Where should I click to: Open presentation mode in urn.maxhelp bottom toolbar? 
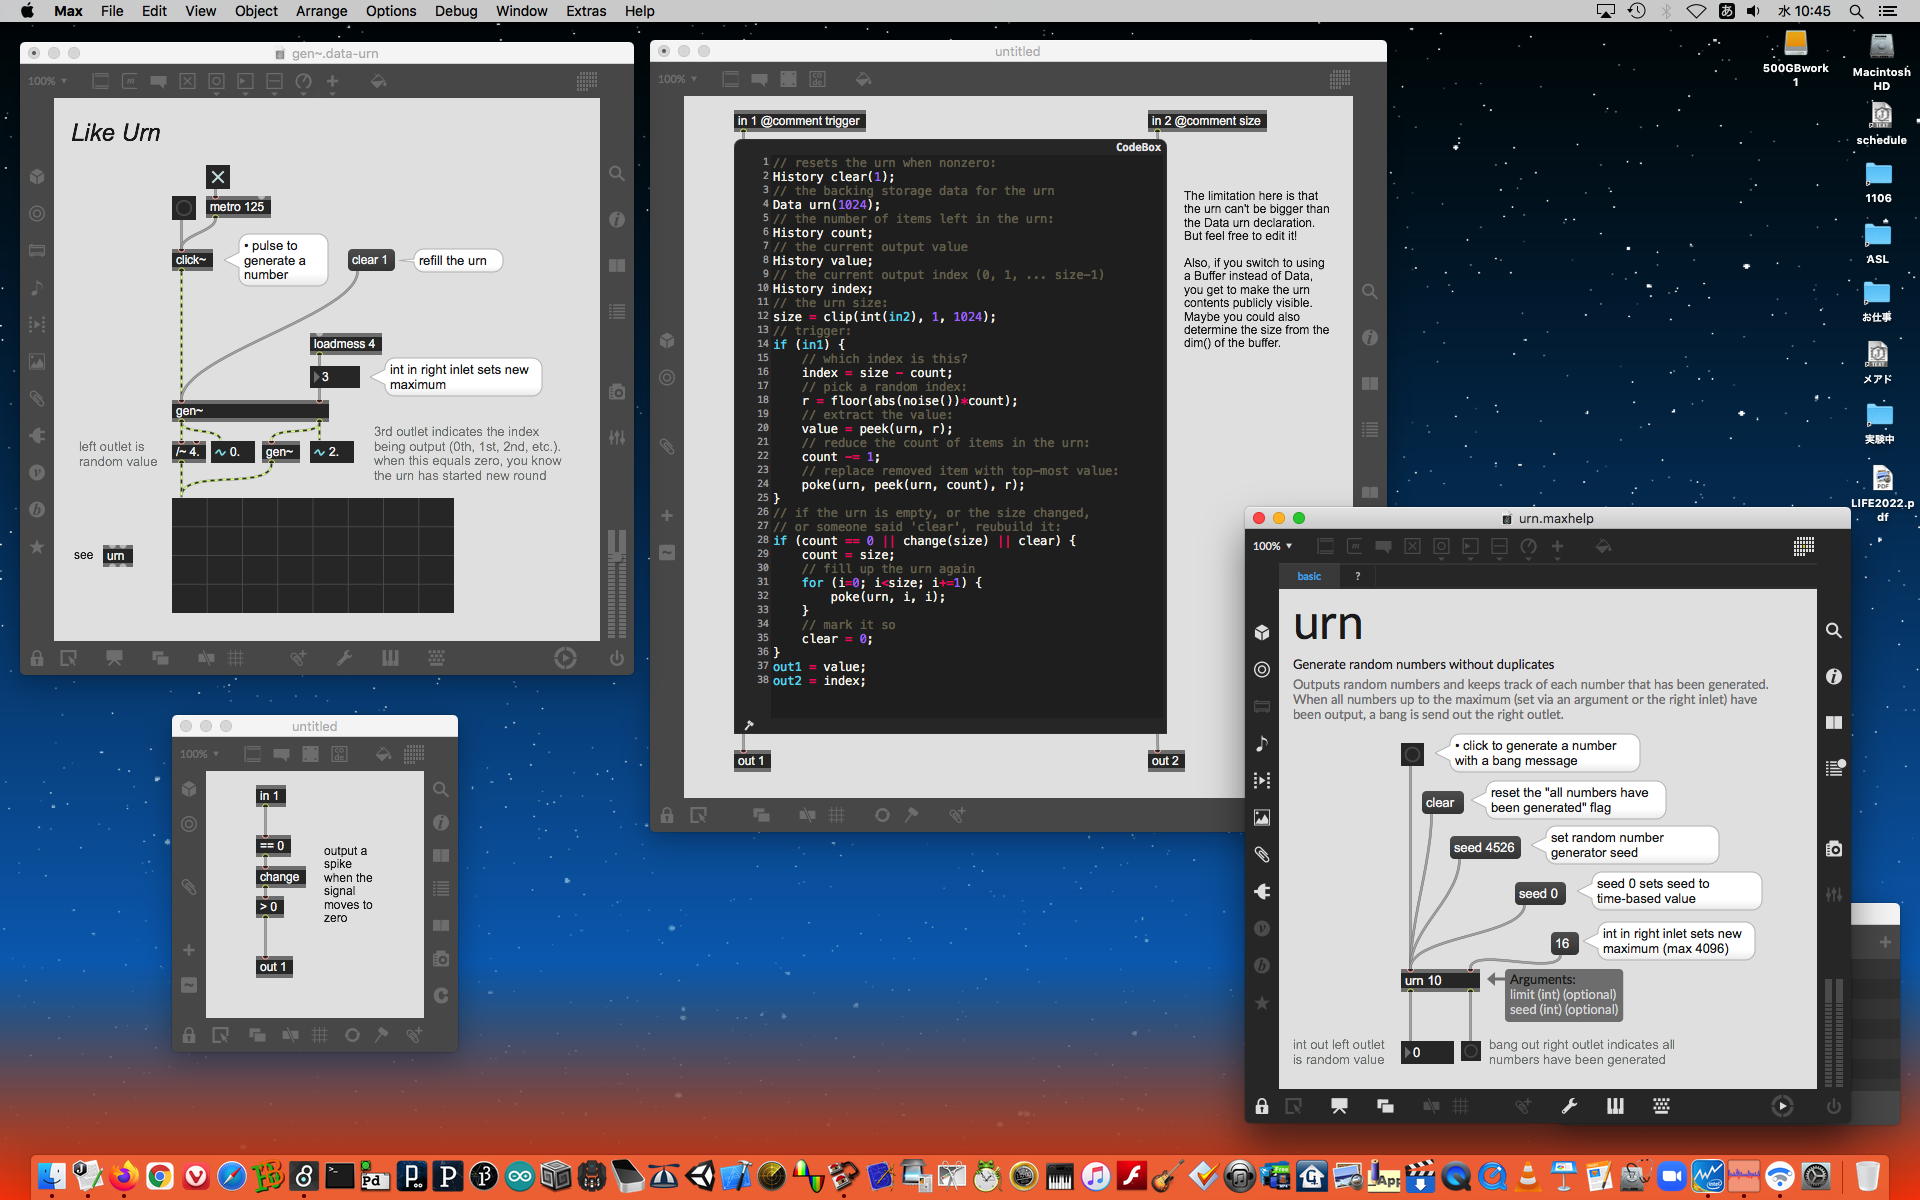[x=1339, y=1106]
